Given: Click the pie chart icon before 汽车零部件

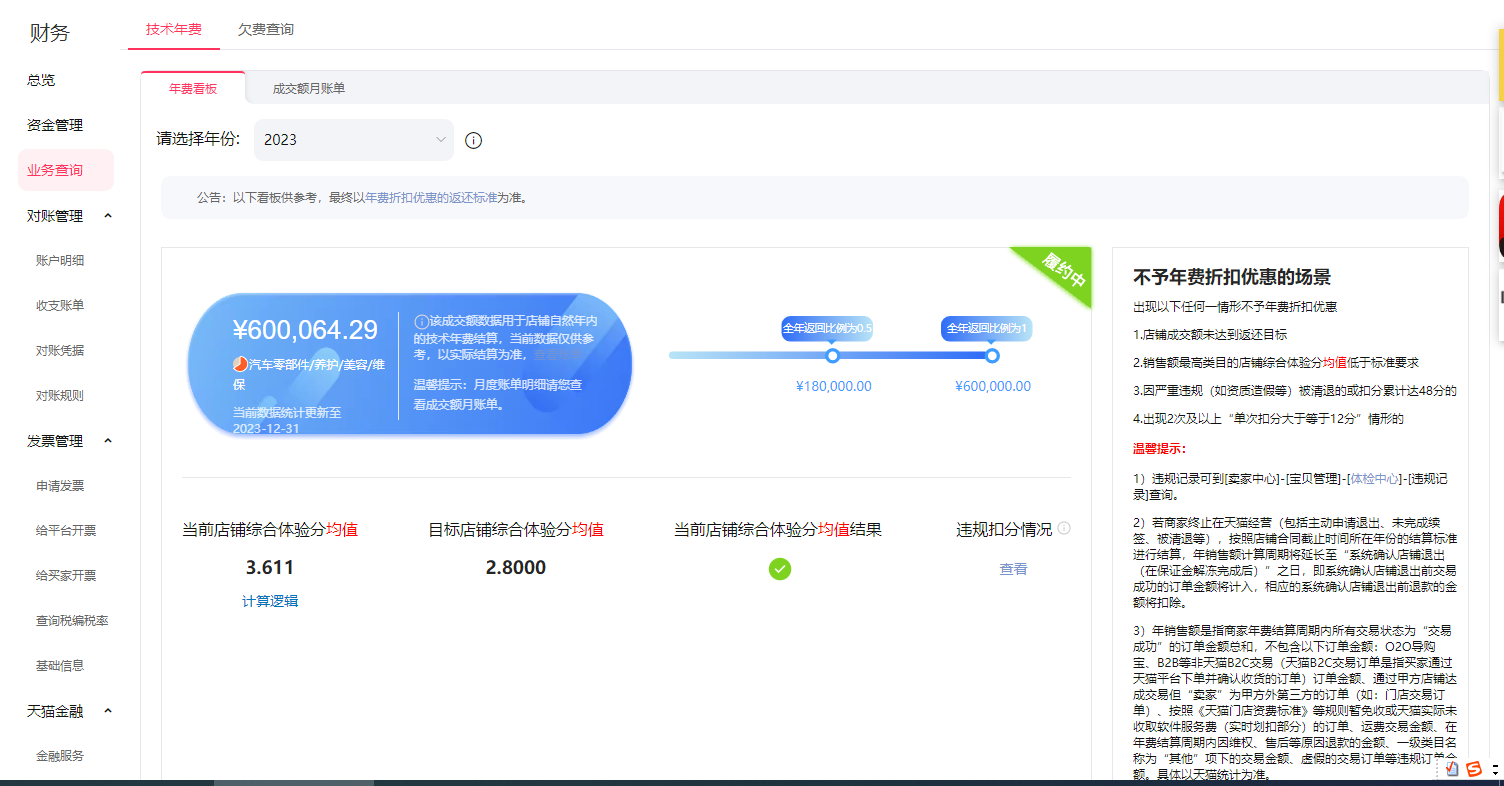Looking at the screenshot, I should 240,365.
